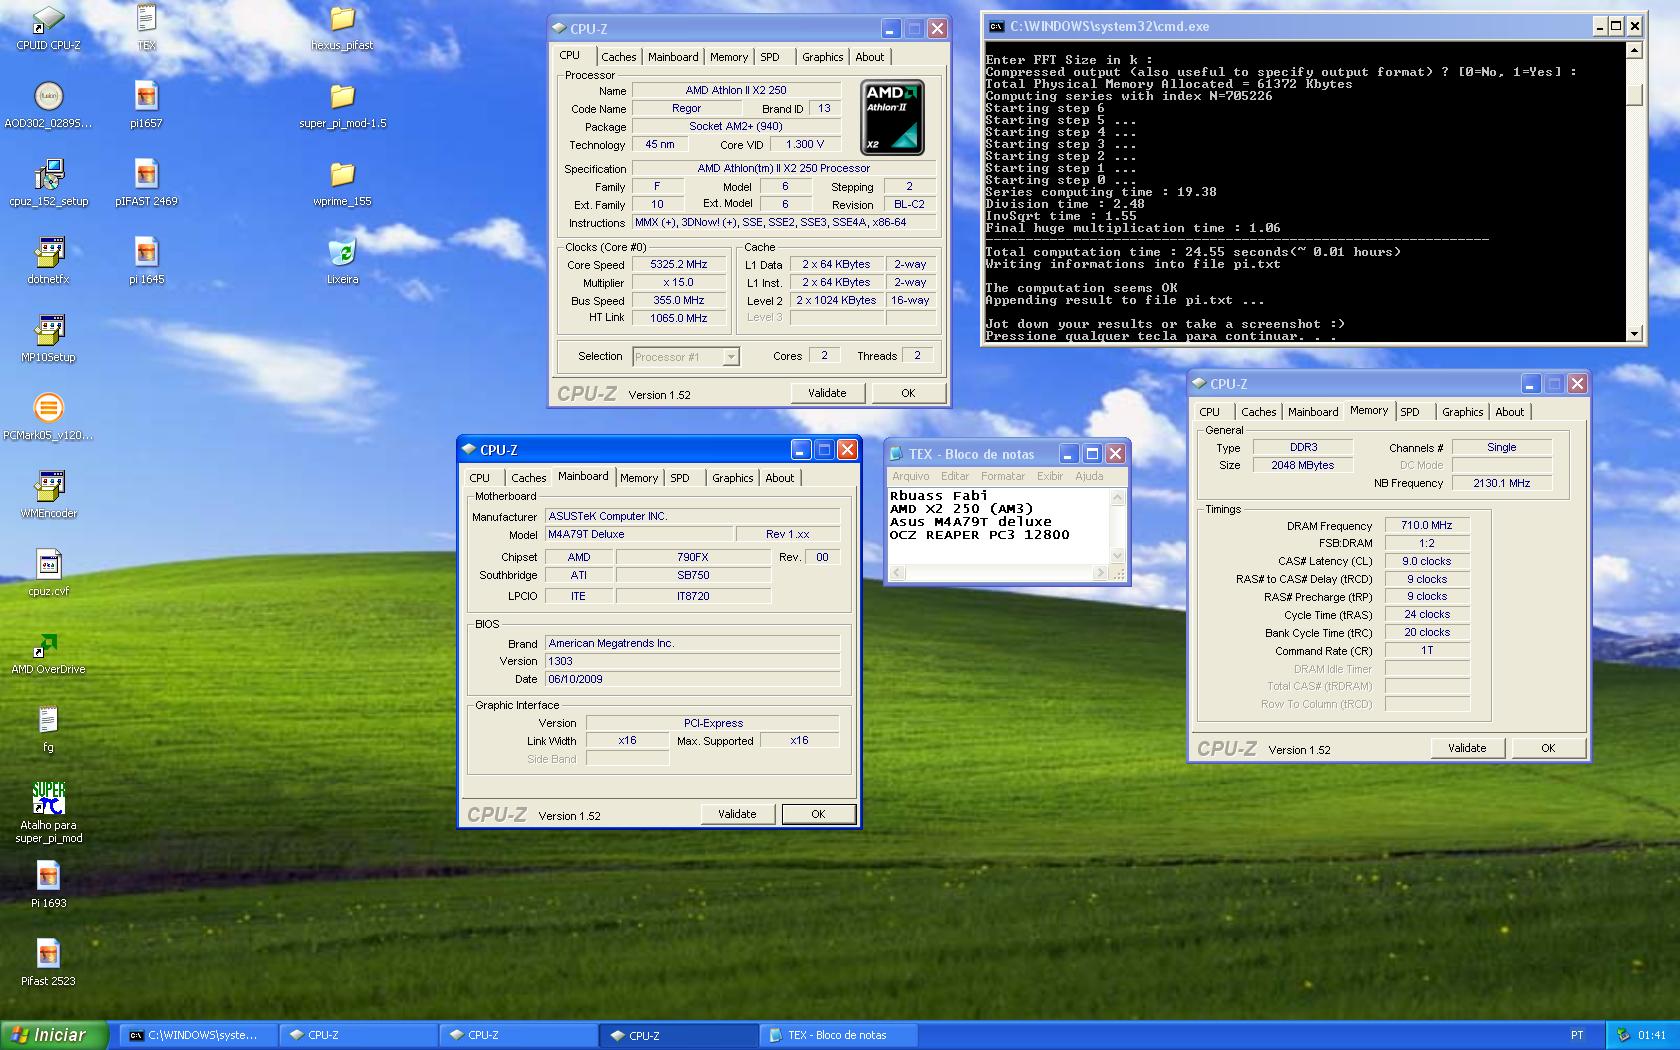Open the hexus_pifast folder
Image resolution: width=1680 pixels, height=1050 pixels.
pos(342,27)
